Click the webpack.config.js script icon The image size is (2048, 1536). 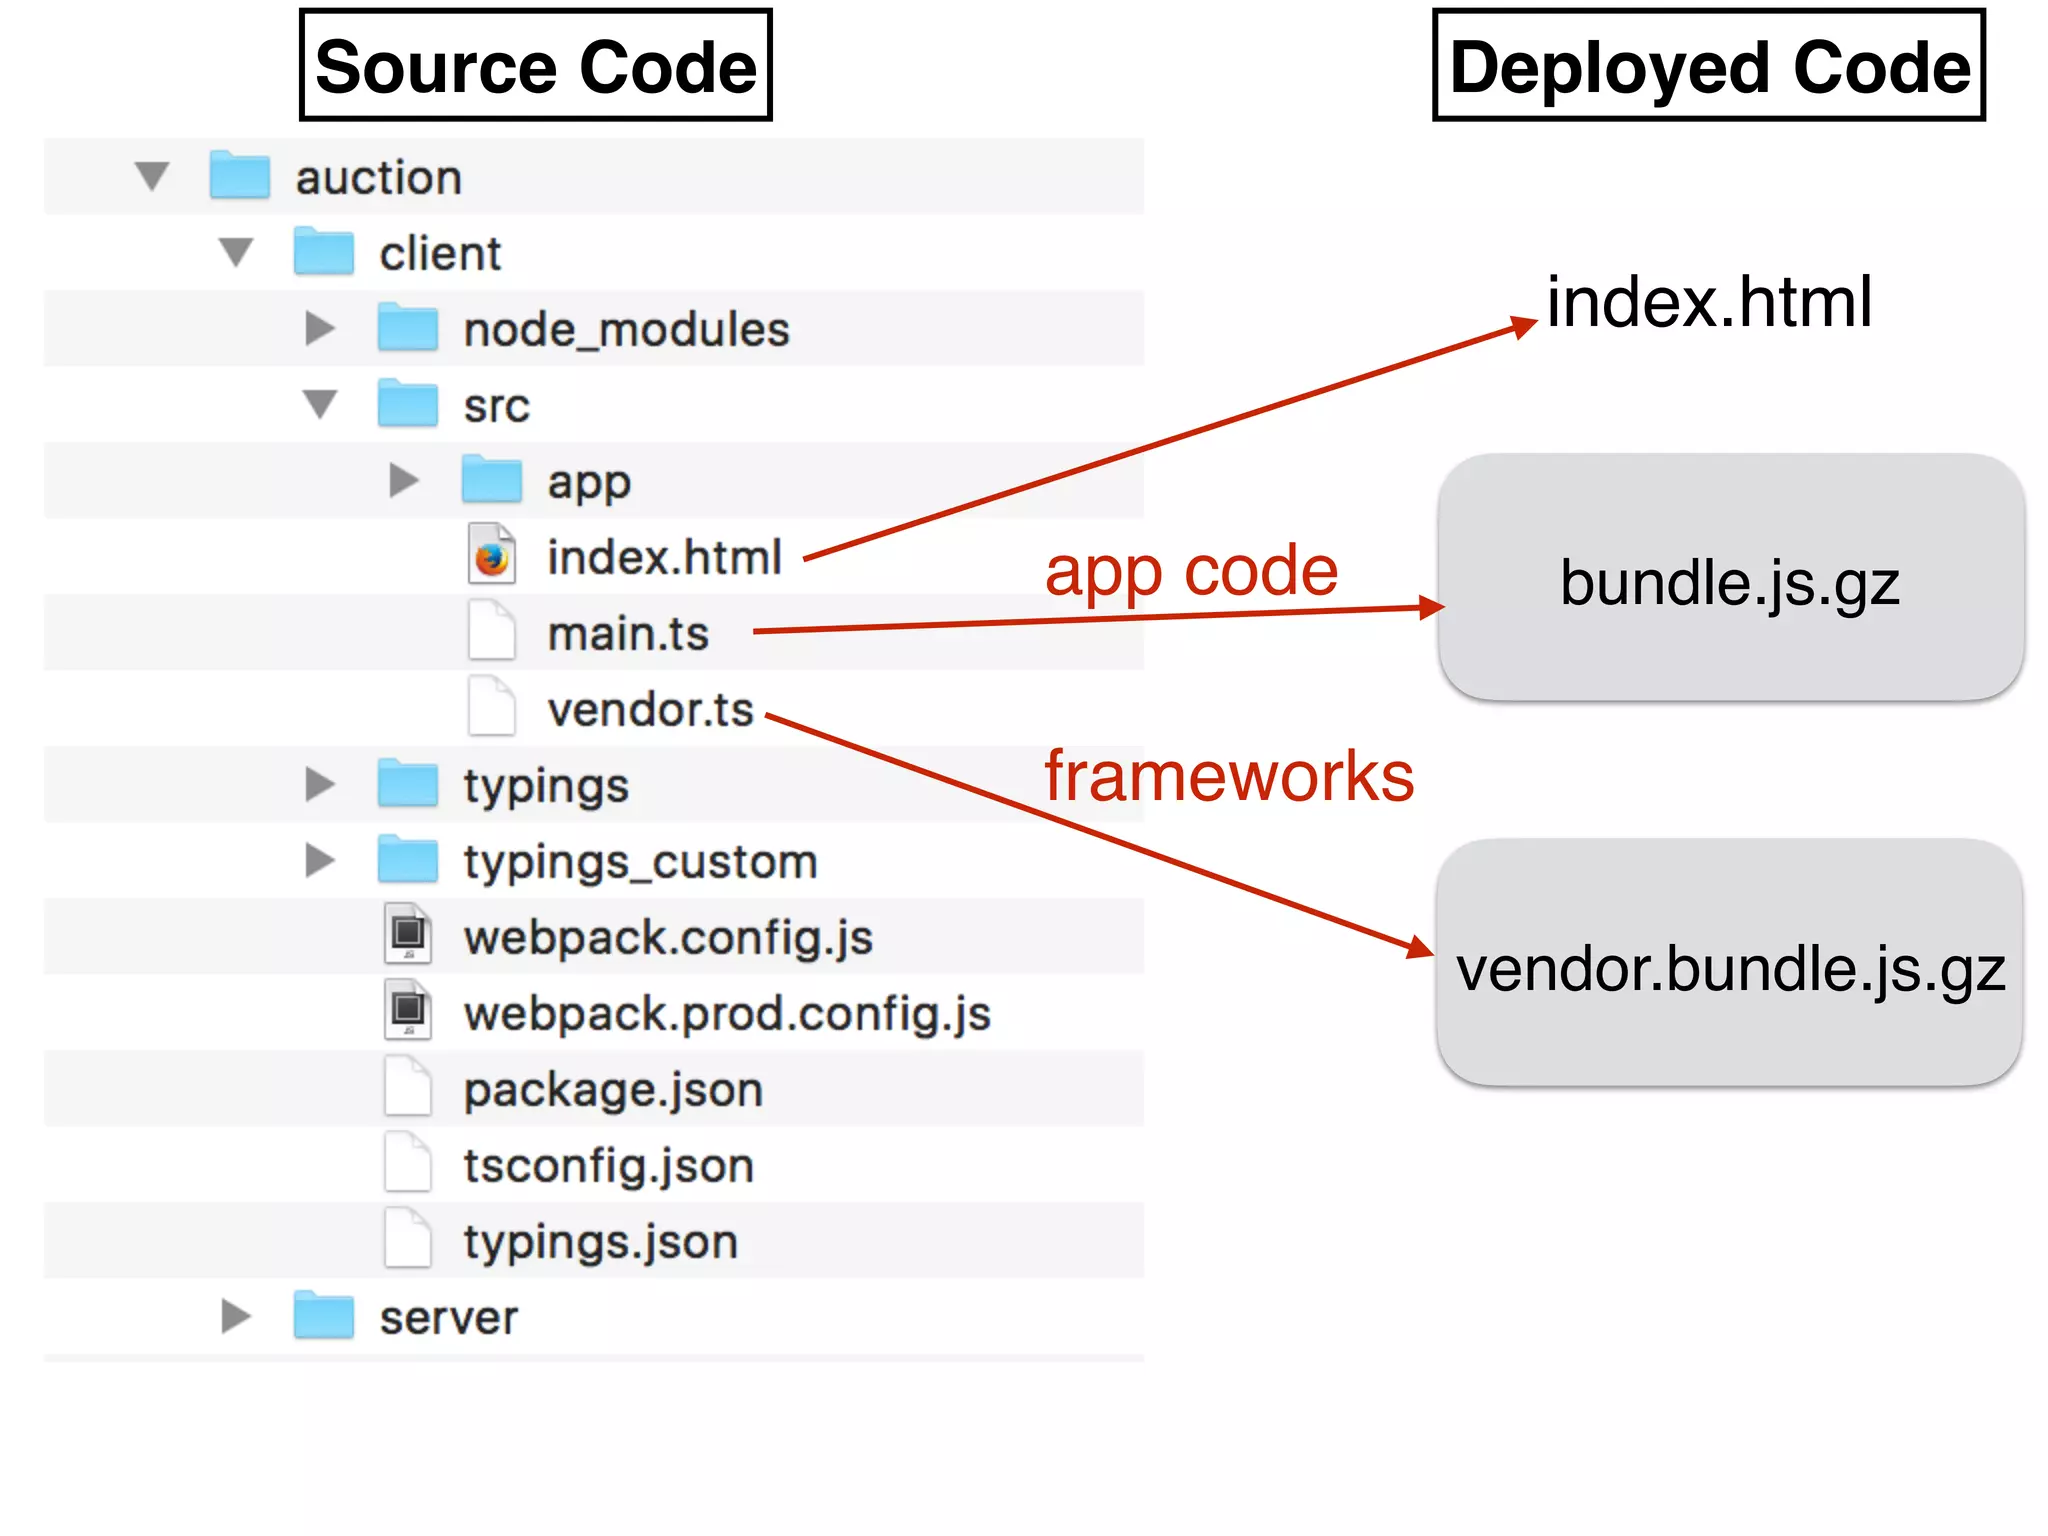tap(408, 935)
